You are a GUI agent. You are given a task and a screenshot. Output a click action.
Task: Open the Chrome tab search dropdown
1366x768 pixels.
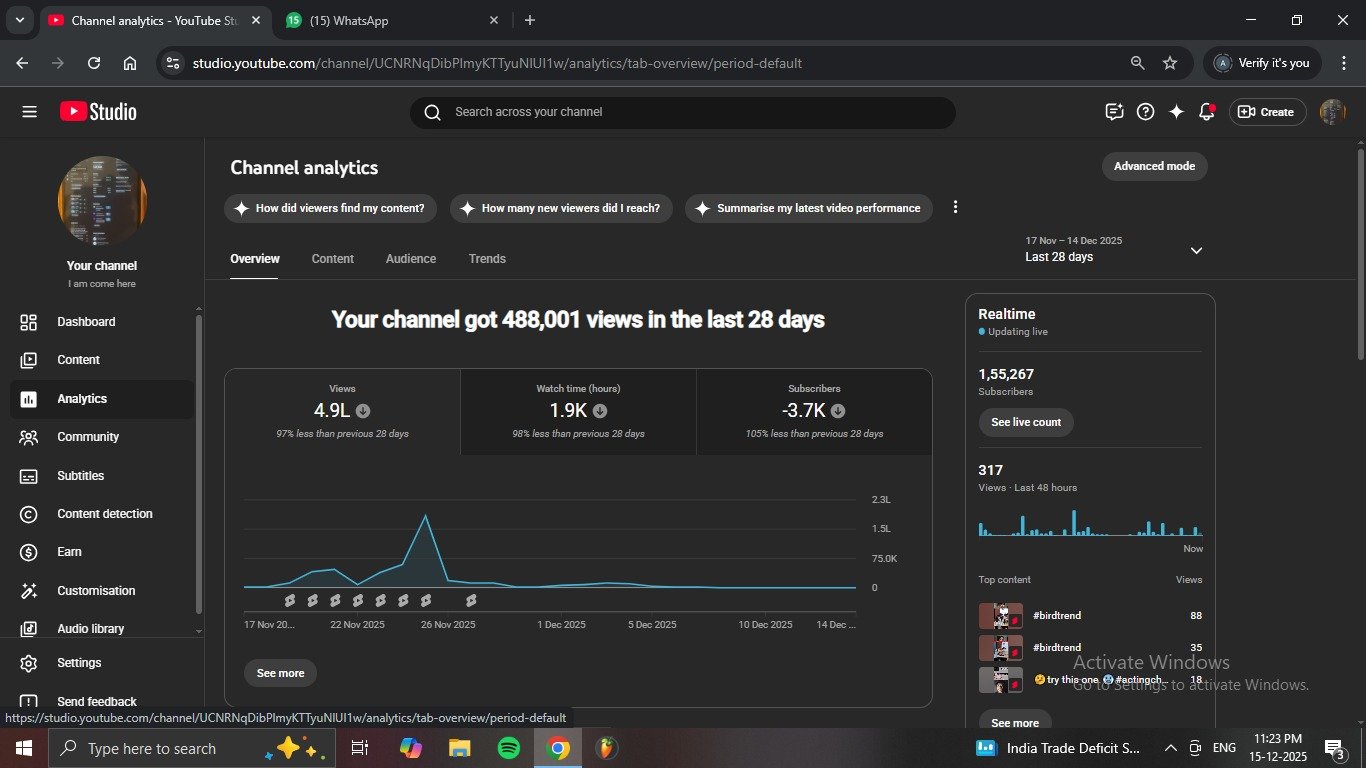click(19, 20)
